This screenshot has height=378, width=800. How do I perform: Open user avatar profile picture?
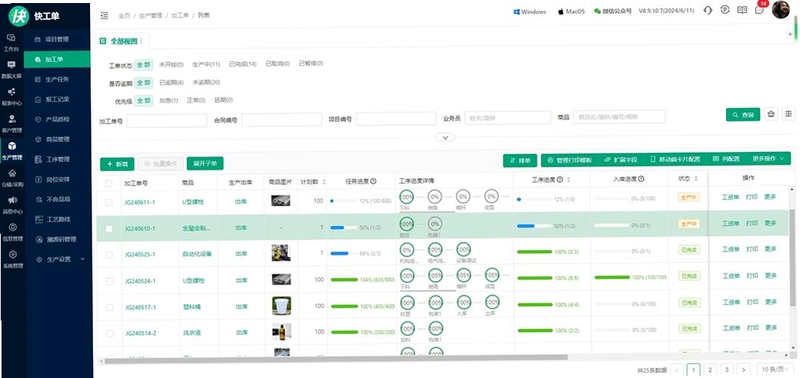(x=781, y=9)
